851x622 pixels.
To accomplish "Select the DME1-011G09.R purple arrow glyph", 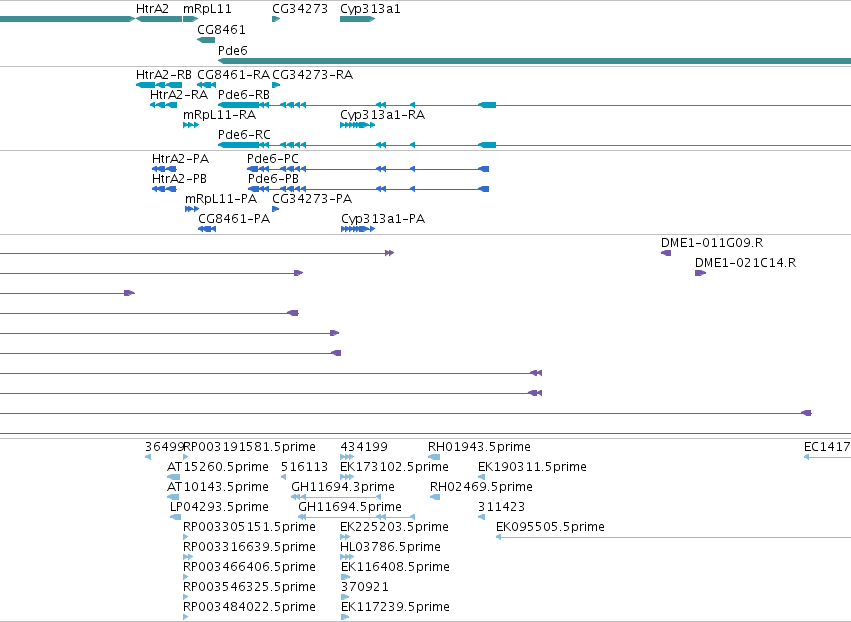I will click(666, 253).
